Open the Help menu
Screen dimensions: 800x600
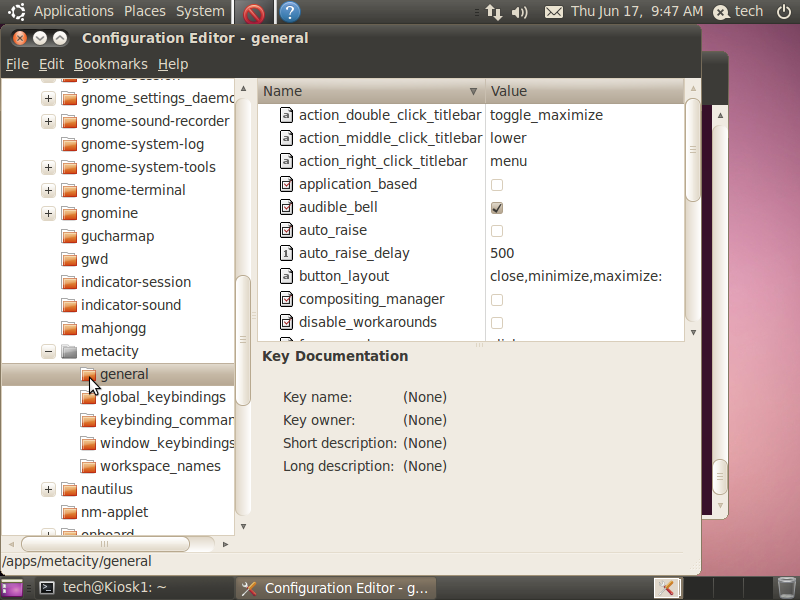click(x=173, y=64)
